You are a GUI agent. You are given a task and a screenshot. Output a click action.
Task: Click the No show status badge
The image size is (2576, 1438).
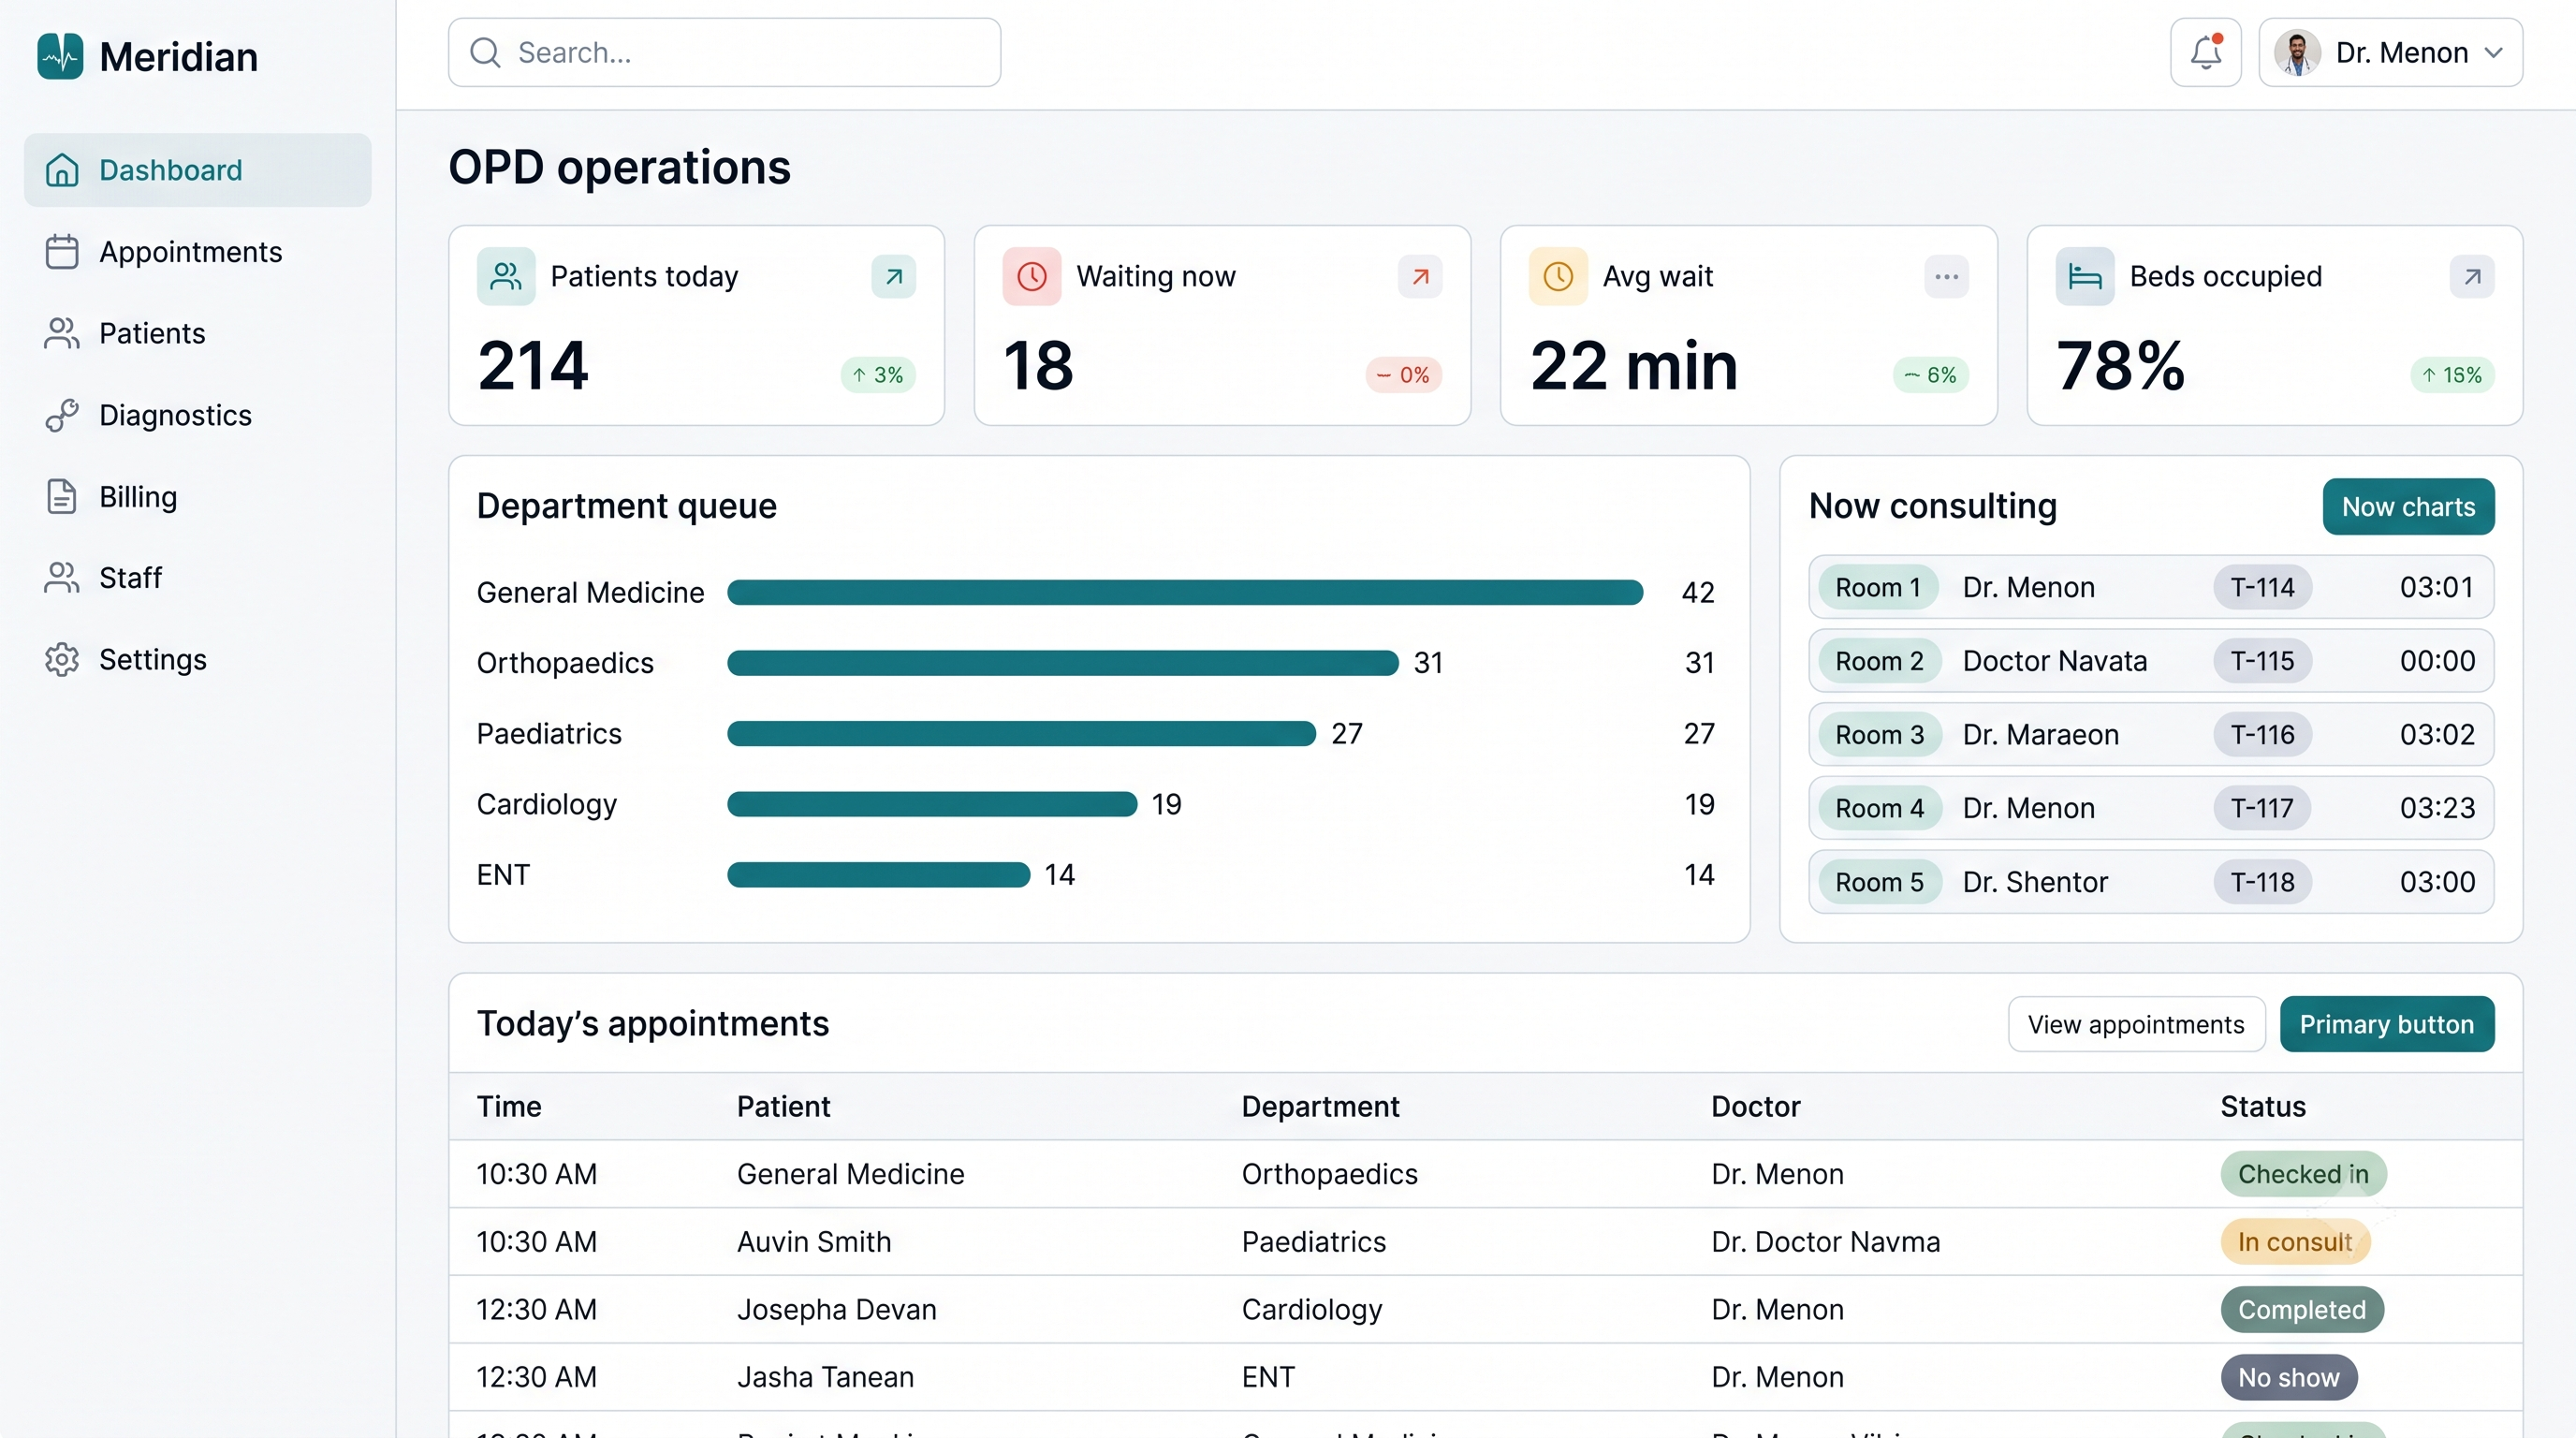tap(2289, 1378)
